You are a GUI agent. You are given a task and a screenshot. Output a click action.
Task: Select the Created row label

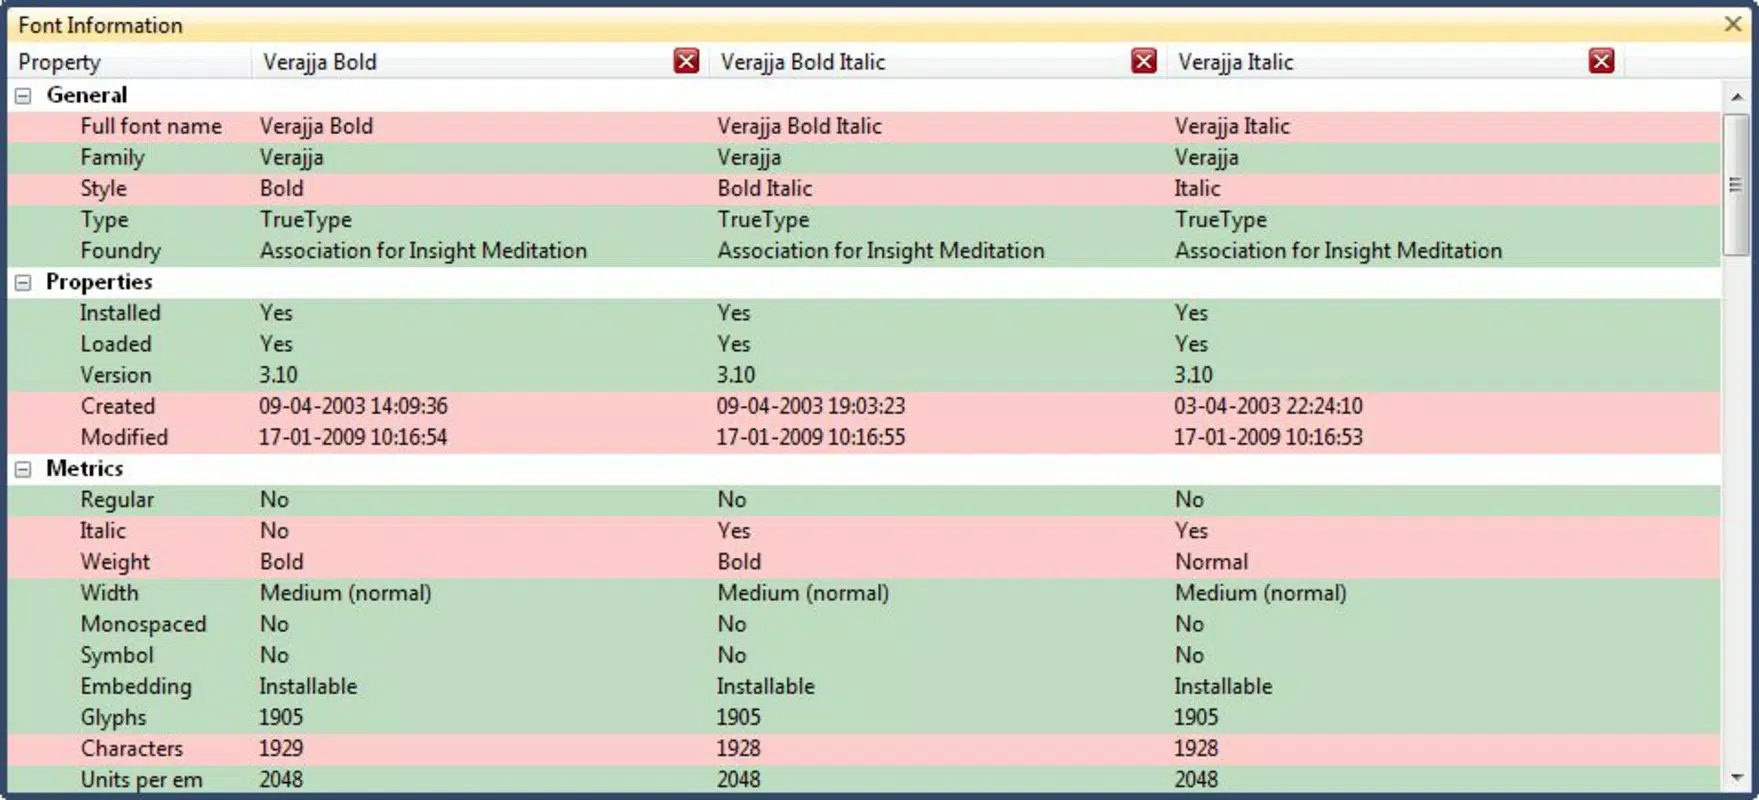click(118, 406)
